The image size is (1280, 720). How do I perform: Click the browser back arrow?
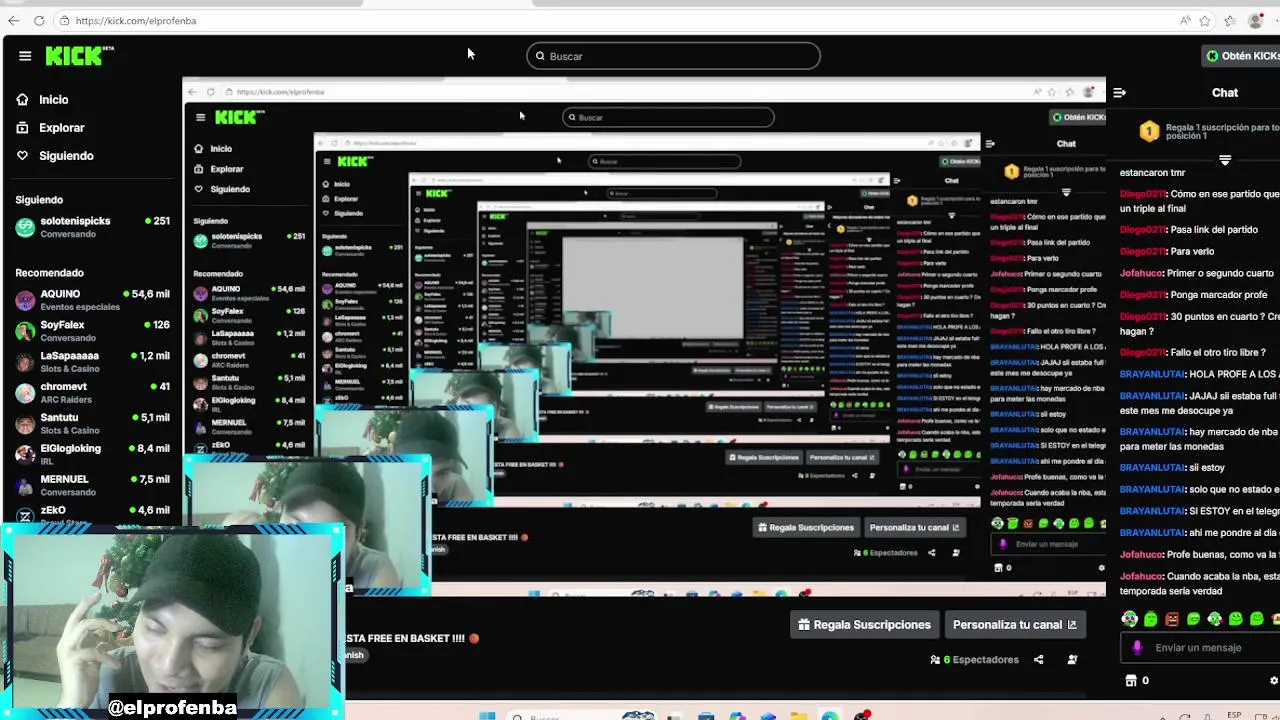point(13,20)
